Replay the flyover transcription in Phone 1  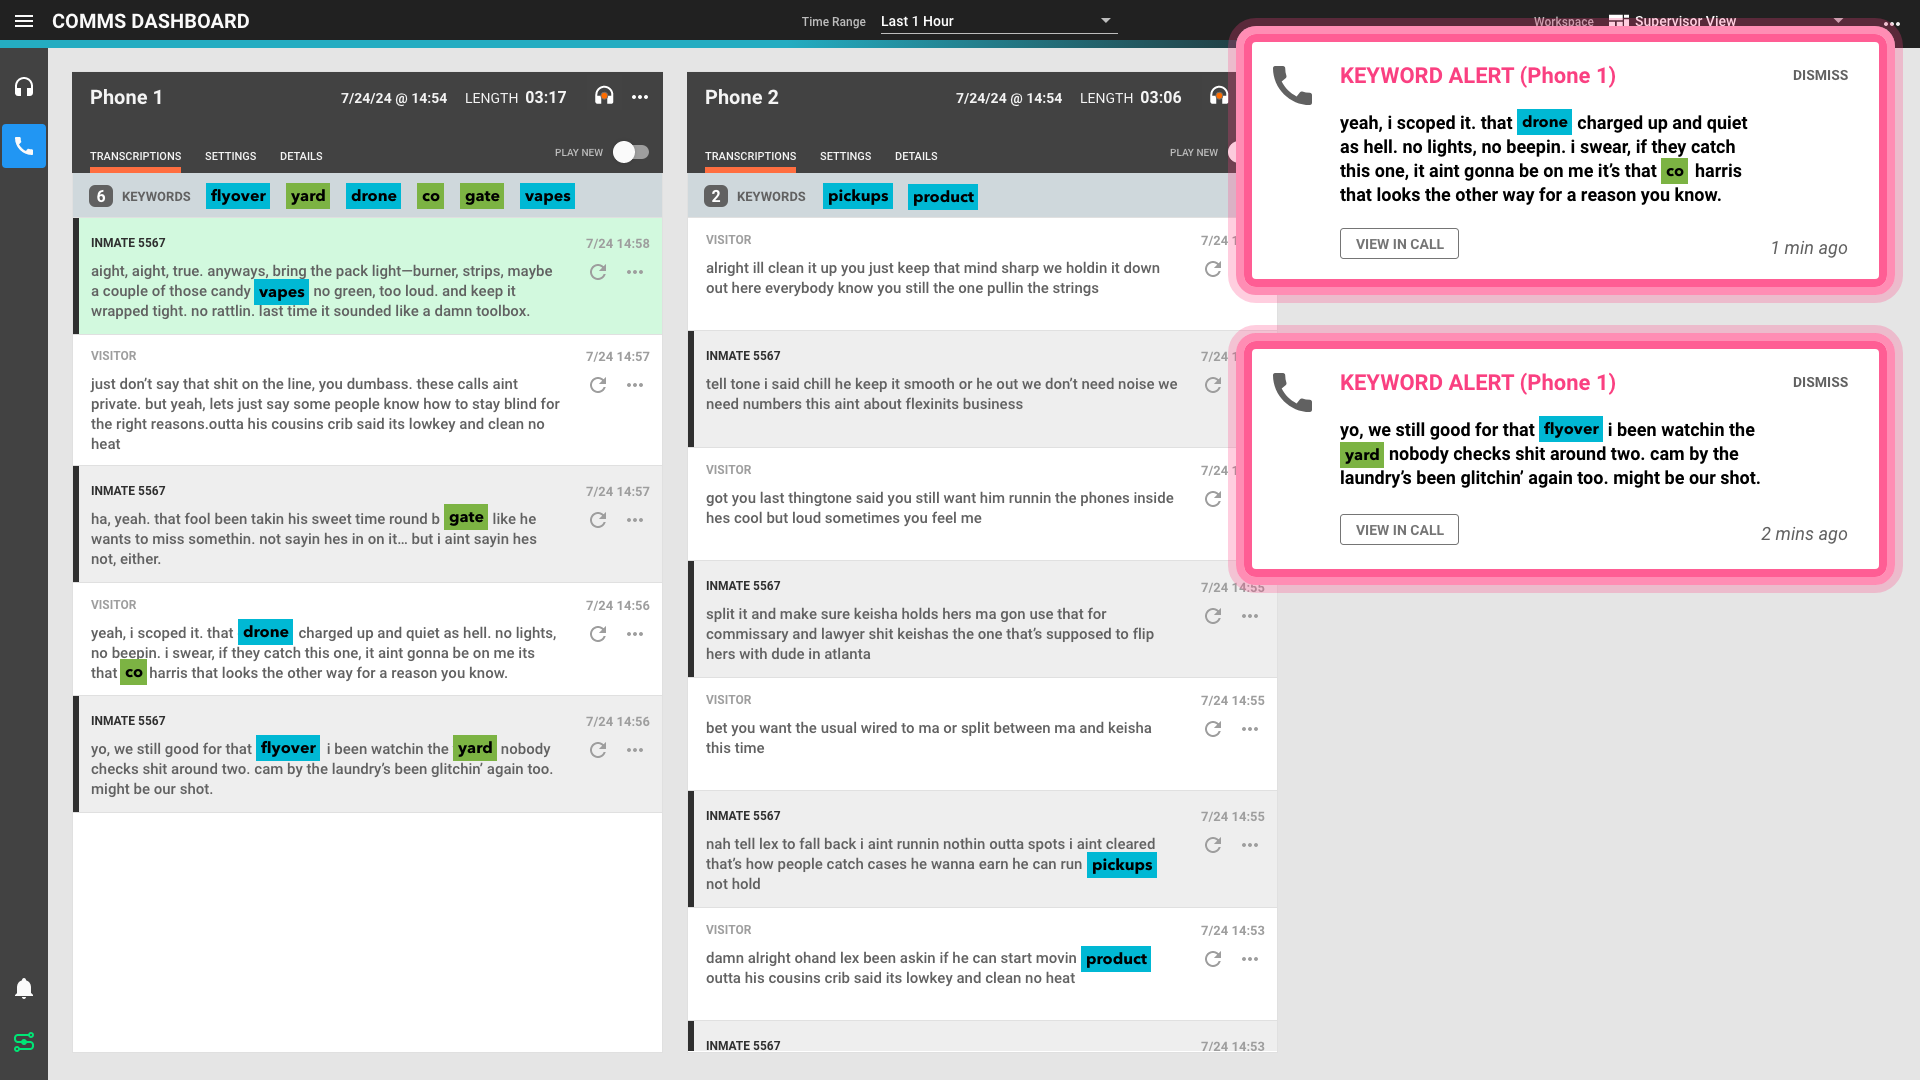pos(598,750)
